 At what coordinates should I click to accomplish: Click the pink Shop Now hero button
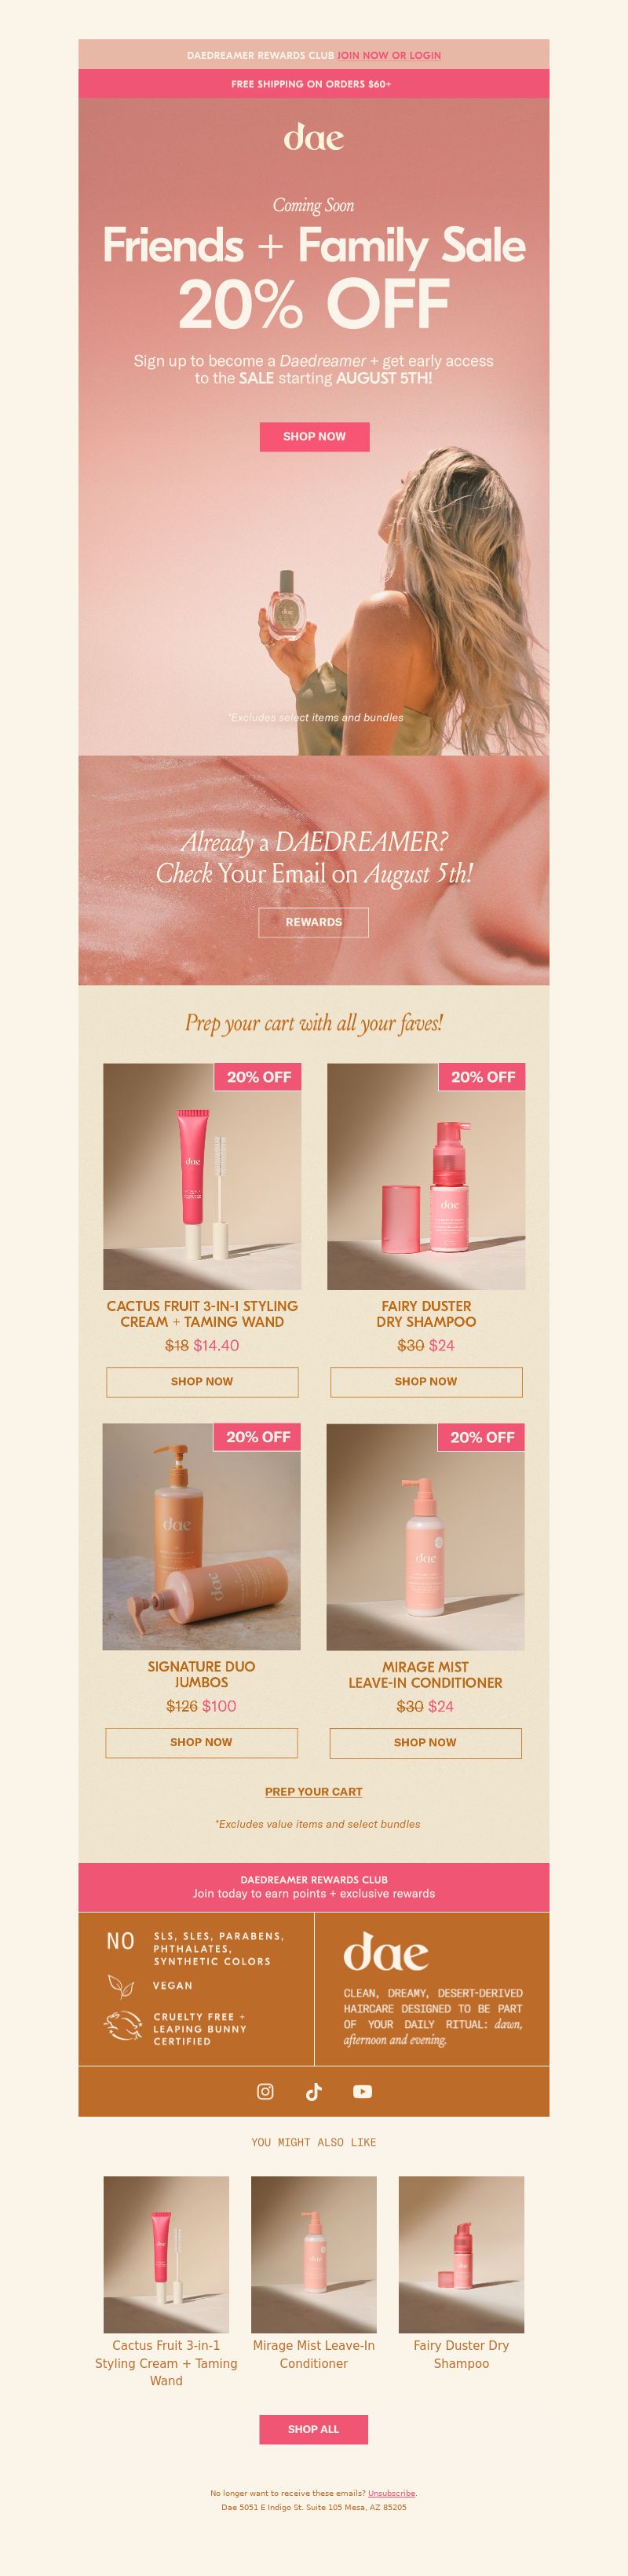click(314, 436)
